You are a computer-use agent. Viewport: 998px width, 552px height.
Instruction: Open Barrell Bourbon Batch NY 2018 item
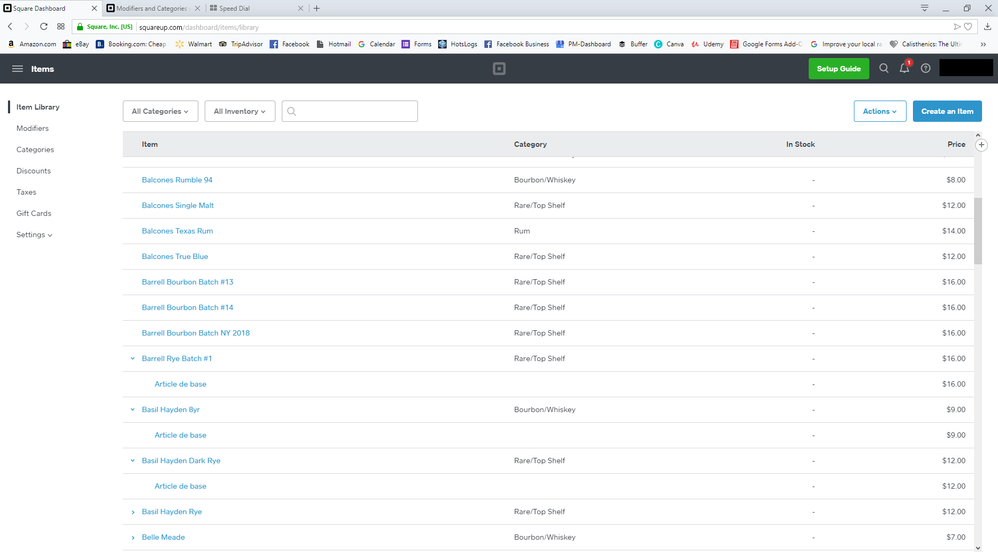195,333
